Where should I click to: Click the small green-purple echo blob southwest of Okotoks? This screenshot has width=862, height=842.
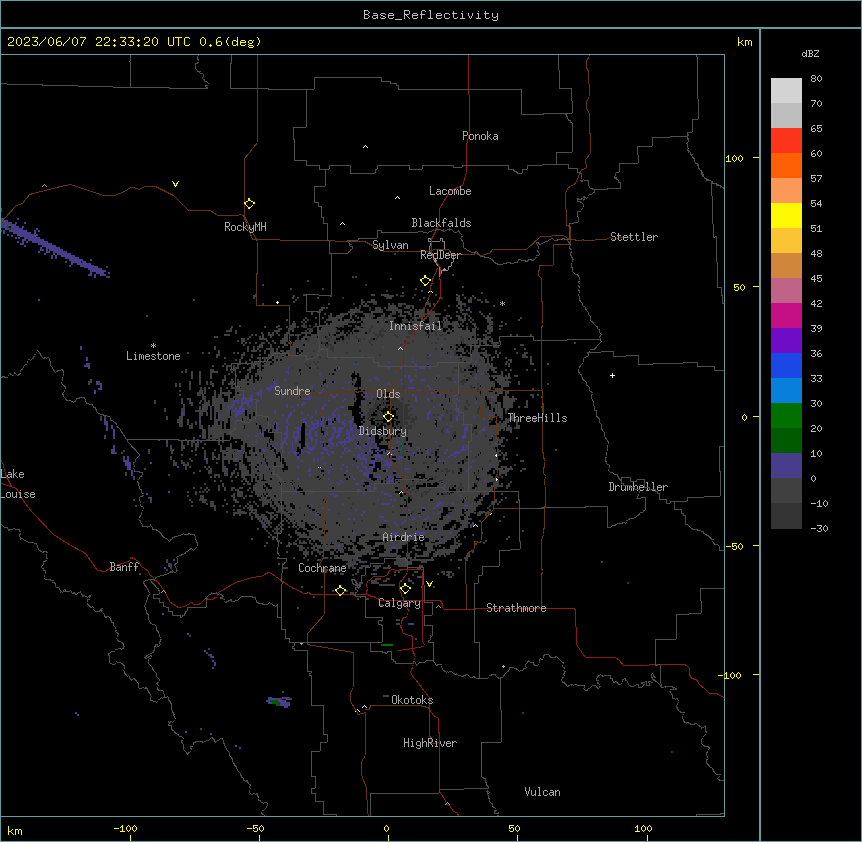coord(279,702)
